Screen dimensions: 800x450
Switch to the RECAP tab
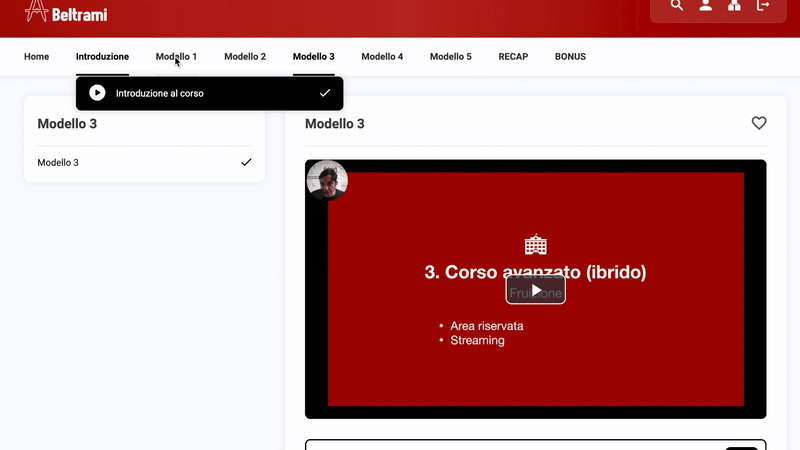coord(513,57)
